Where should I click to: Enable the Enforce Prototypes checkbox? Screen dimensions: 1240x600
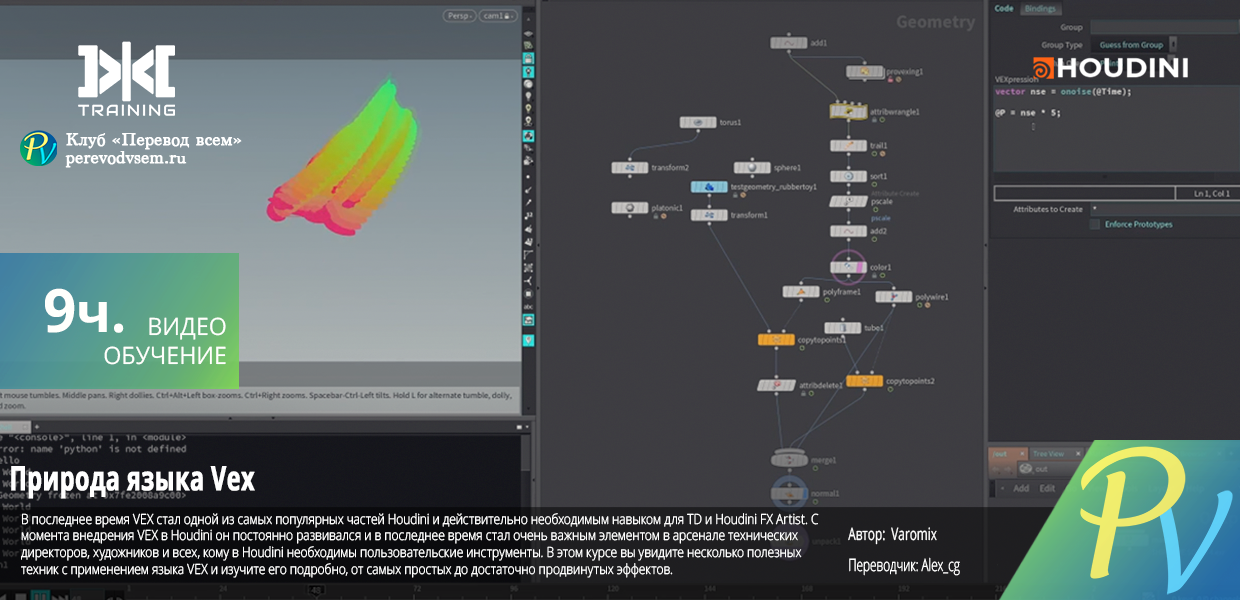[1095, 224]
